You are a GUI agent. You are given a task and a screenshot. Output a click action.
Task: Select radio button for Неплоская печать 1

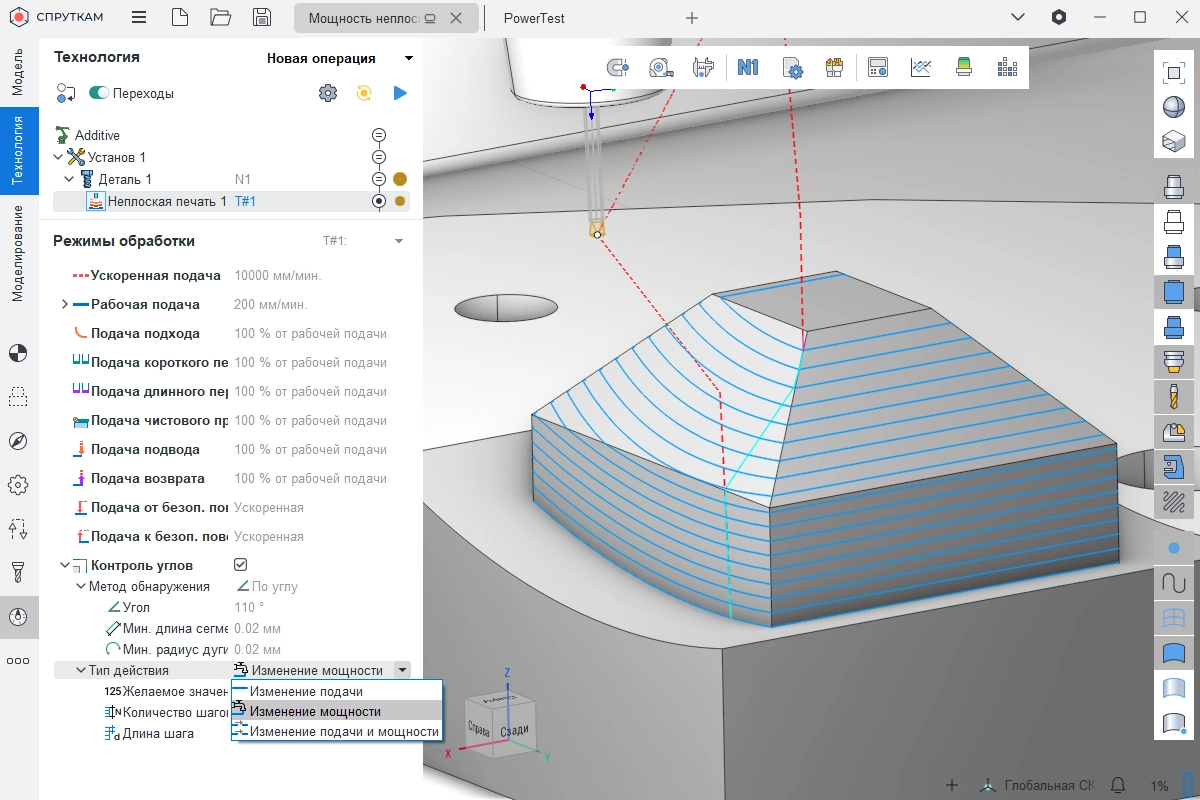point(379,201)
